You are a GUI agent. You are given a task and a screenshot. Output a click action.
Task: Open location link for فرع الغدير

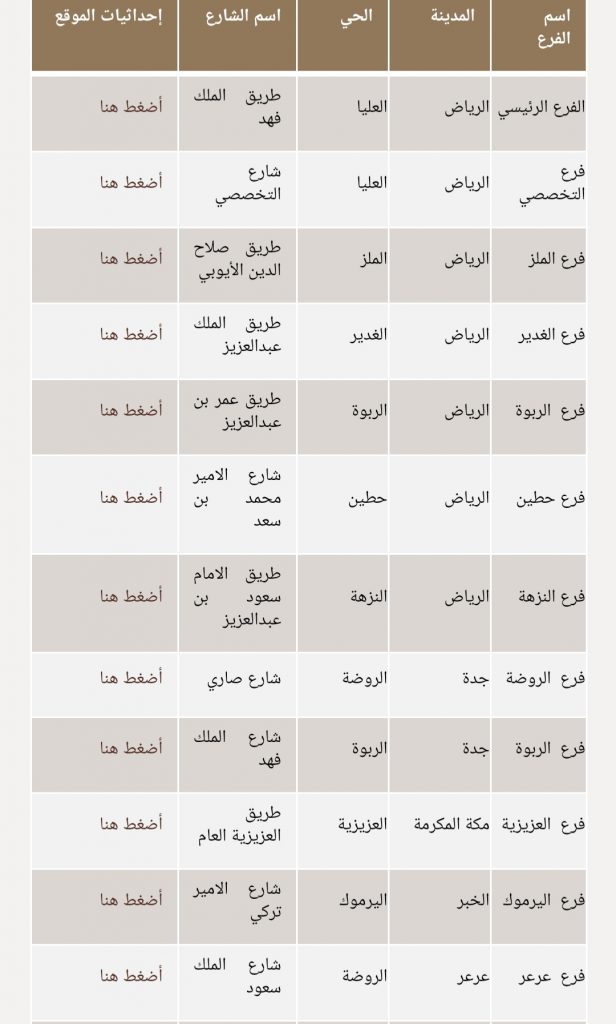pyautogui.click(x=131, y=334)
